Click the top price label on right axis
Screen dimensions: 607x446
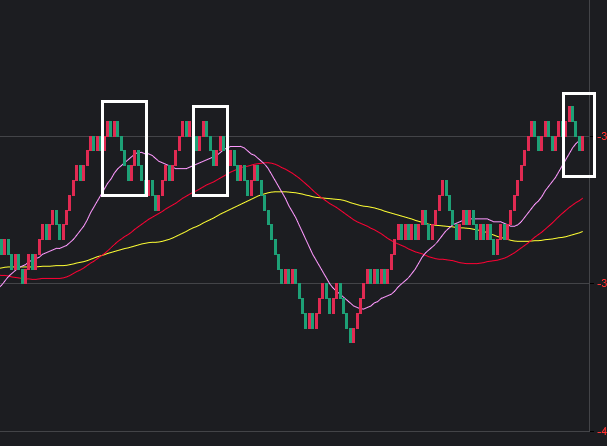click(602, 136)
